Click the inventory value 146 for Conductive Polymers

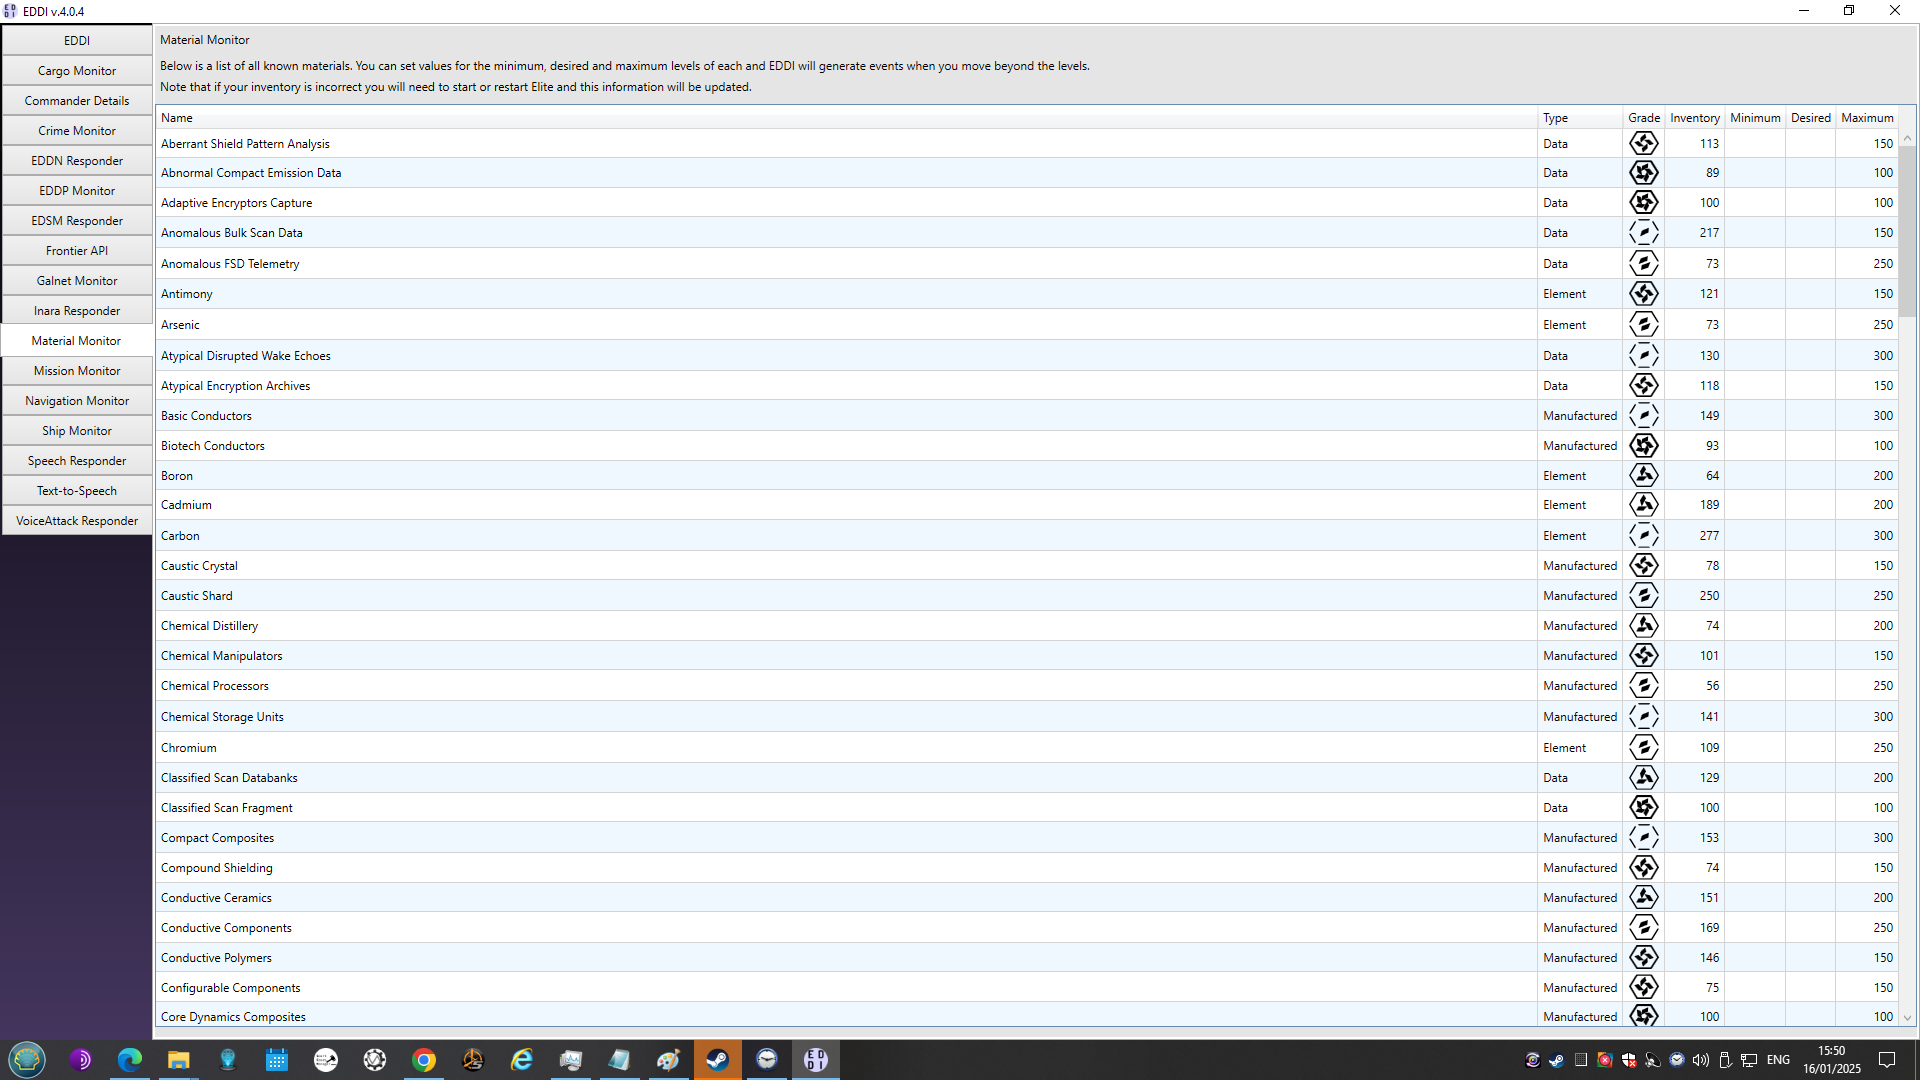(x=1709, y=957)
